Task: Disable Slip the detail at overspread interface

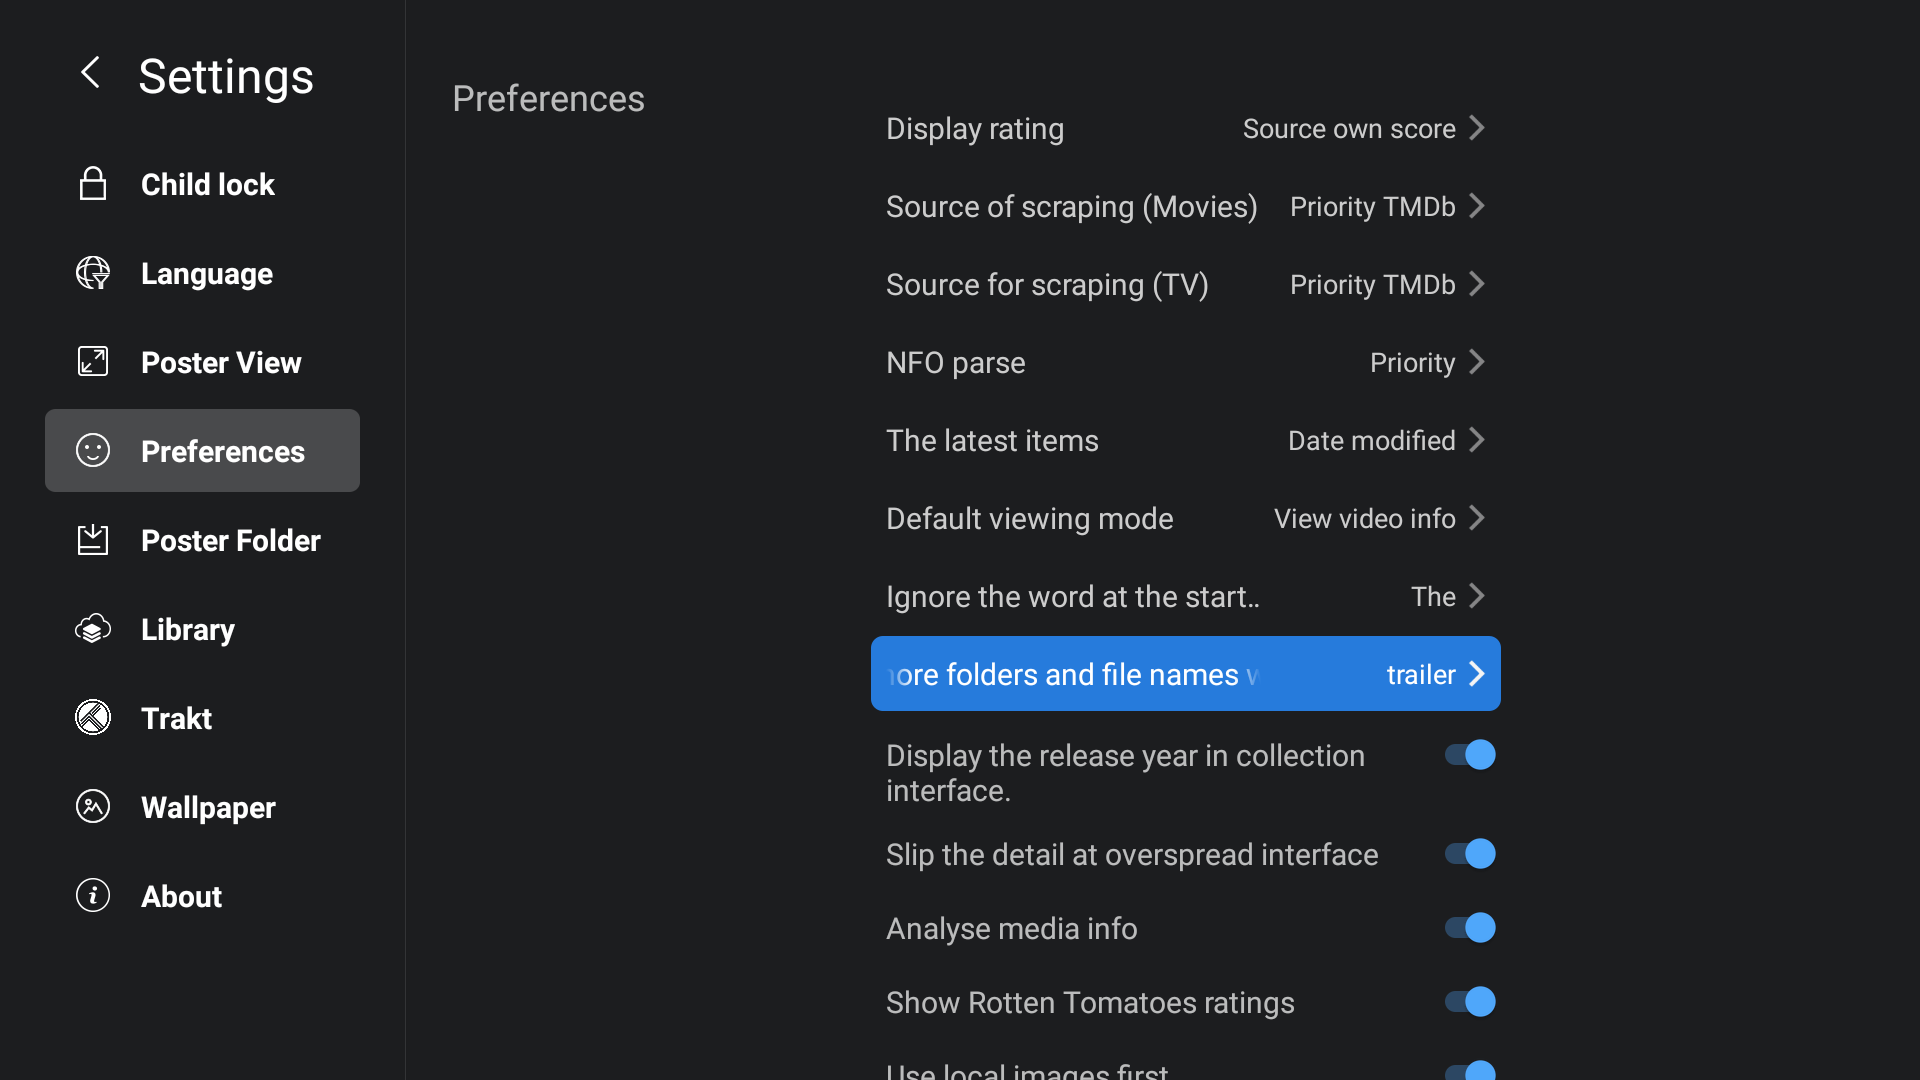Action: coord(1470,854)
